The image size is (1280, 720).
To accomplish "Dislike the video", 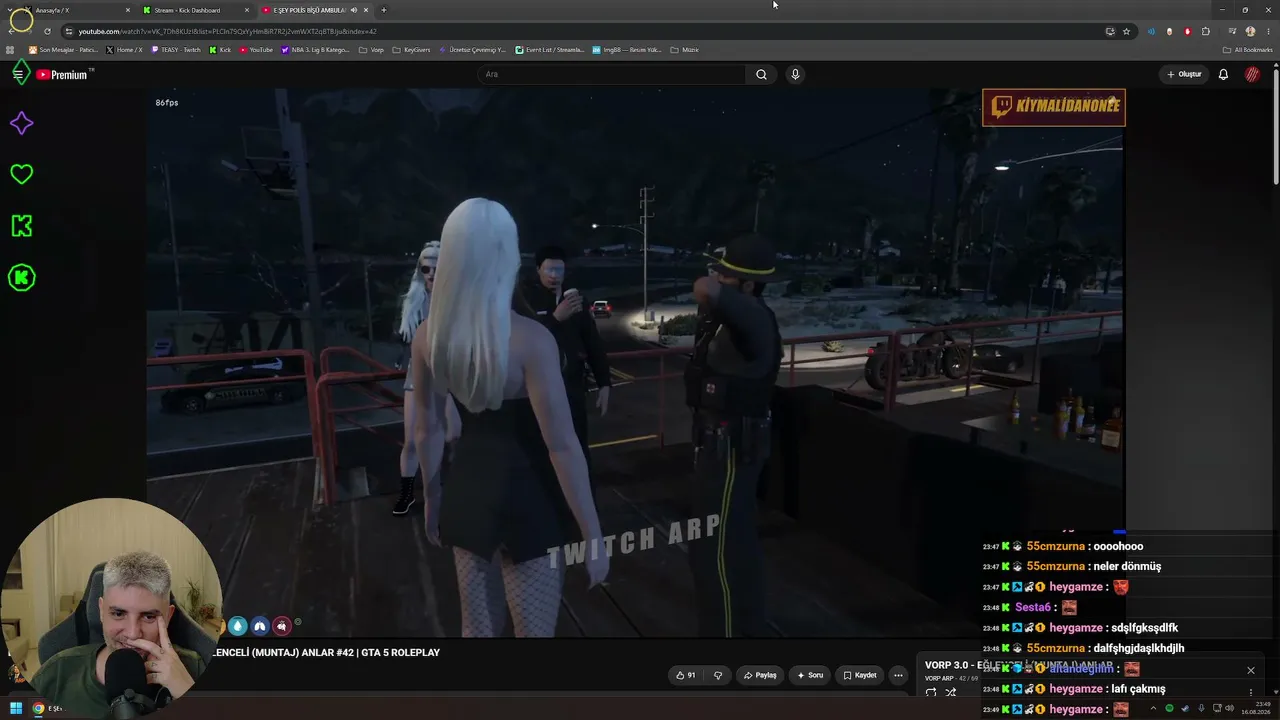I will tap(717, 675).
